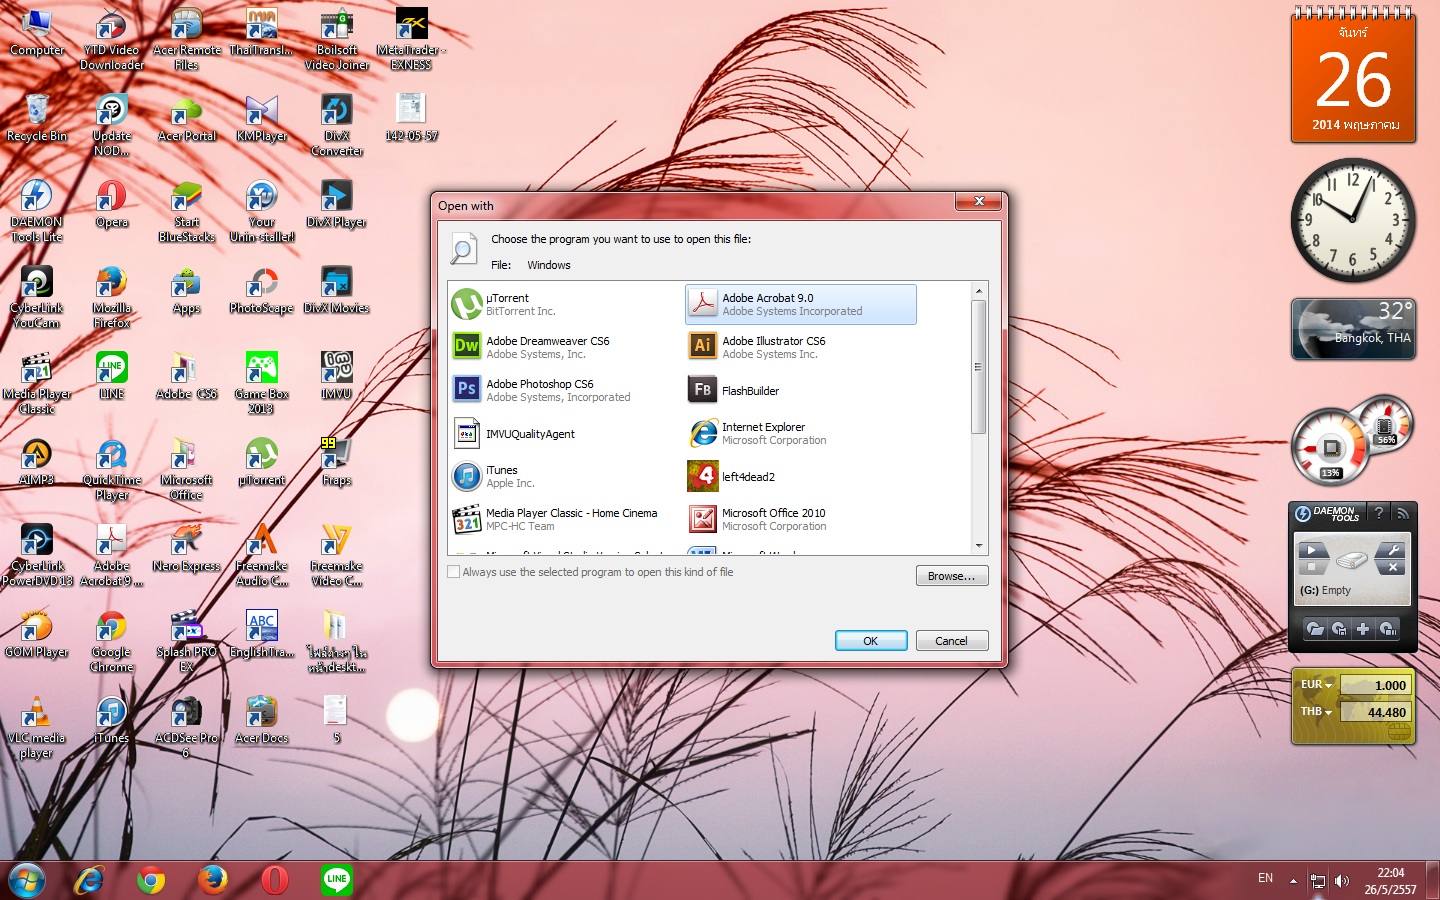Select Adobe Photoshop CS6 as the program
The height and width of the screenshot is (900, 1440).
click(x=540, y=390)
